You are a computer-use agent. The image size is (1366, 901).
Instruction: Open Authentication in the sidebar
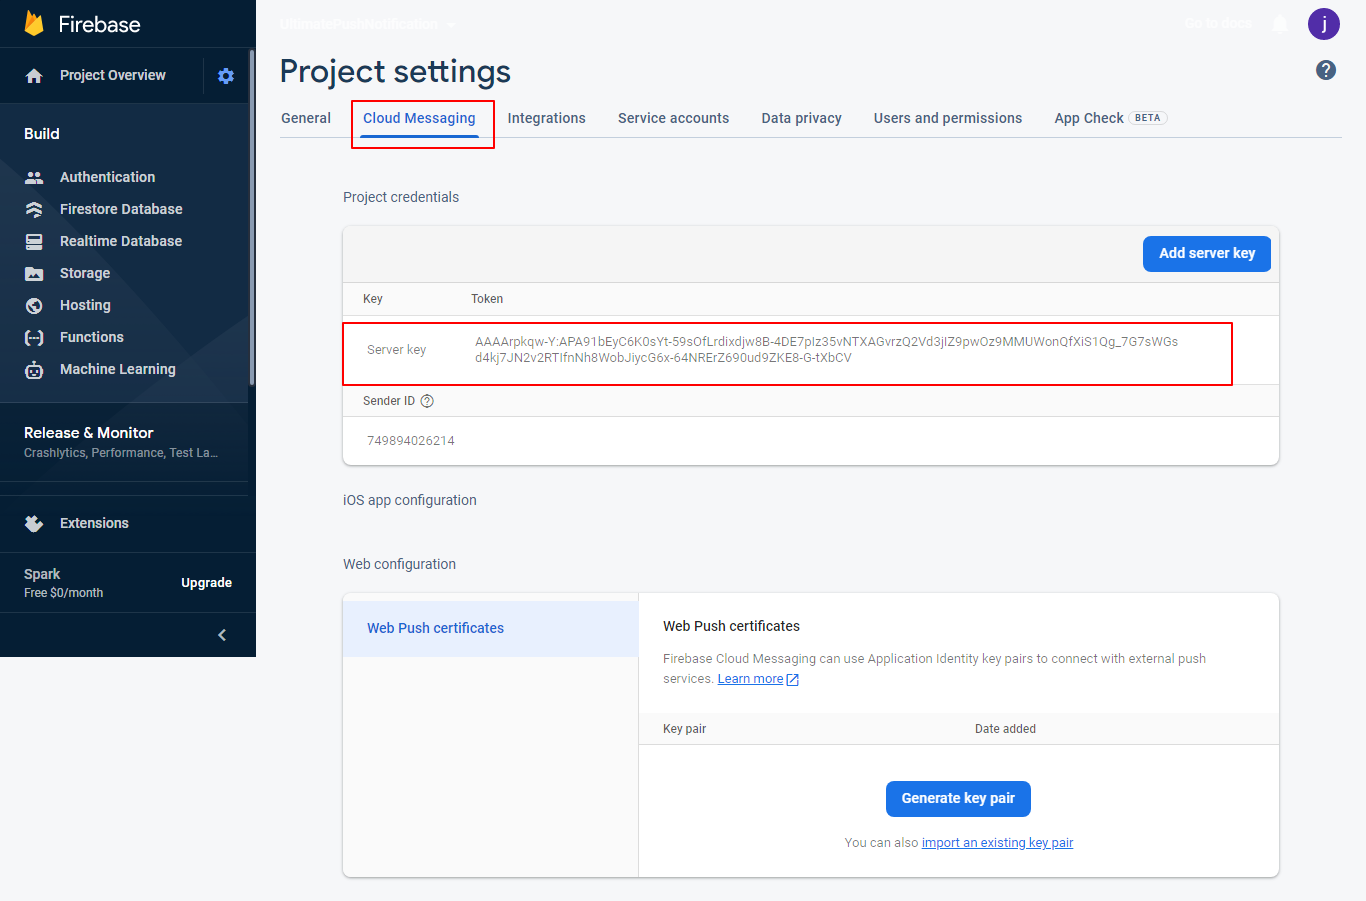(x=107, y=177)
